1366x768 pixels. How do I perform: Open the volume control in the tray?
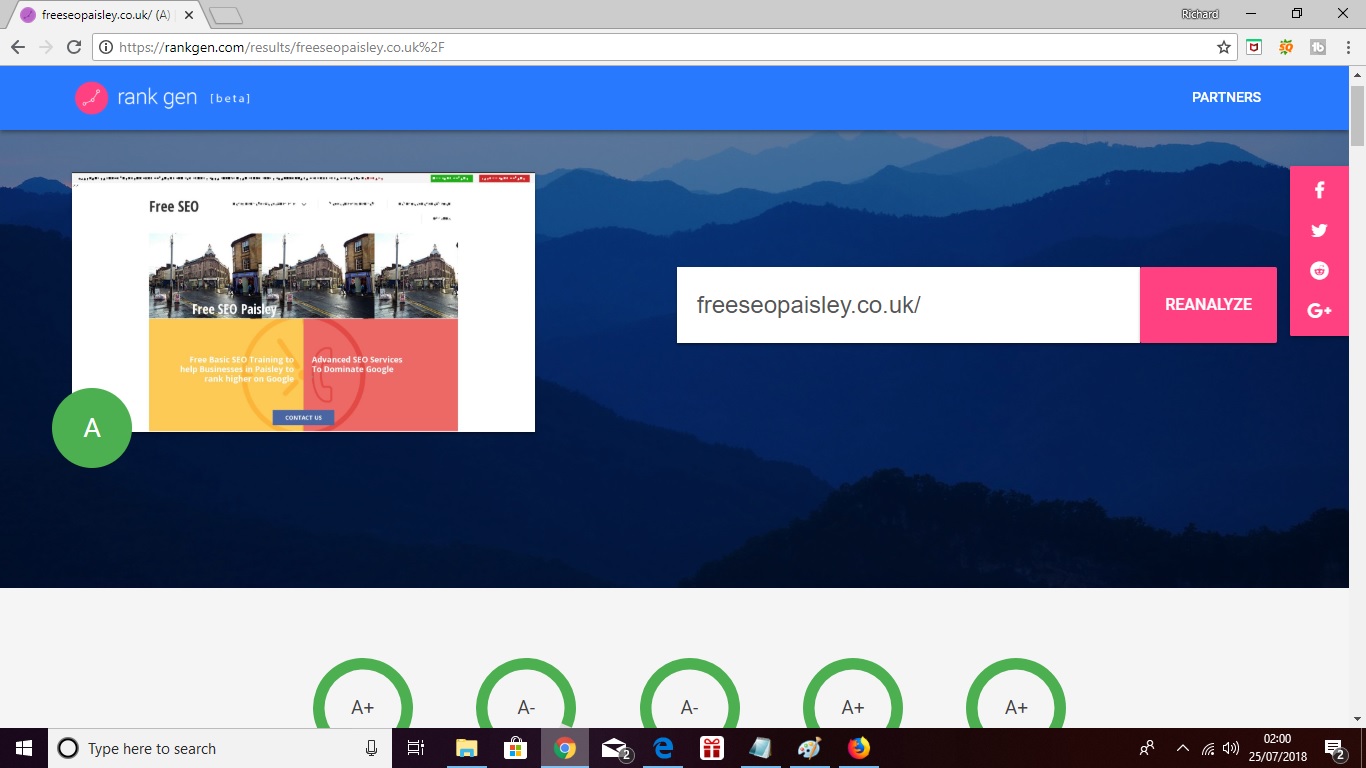(1230, 748)
